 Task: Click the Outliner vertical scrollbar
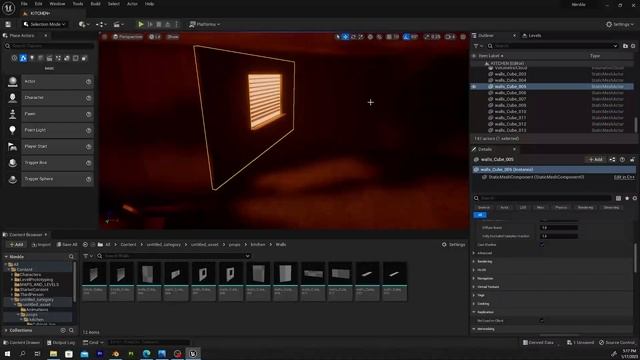coord(636,125)
